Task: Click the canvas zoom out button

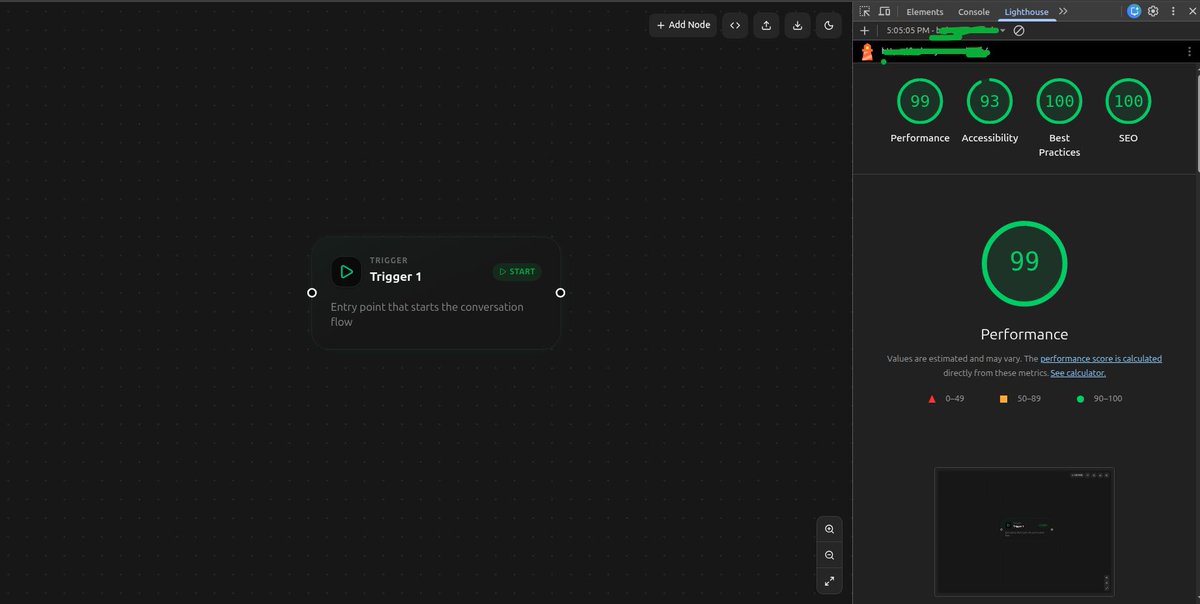Action: pyautogui.click(x=829, y=555)
